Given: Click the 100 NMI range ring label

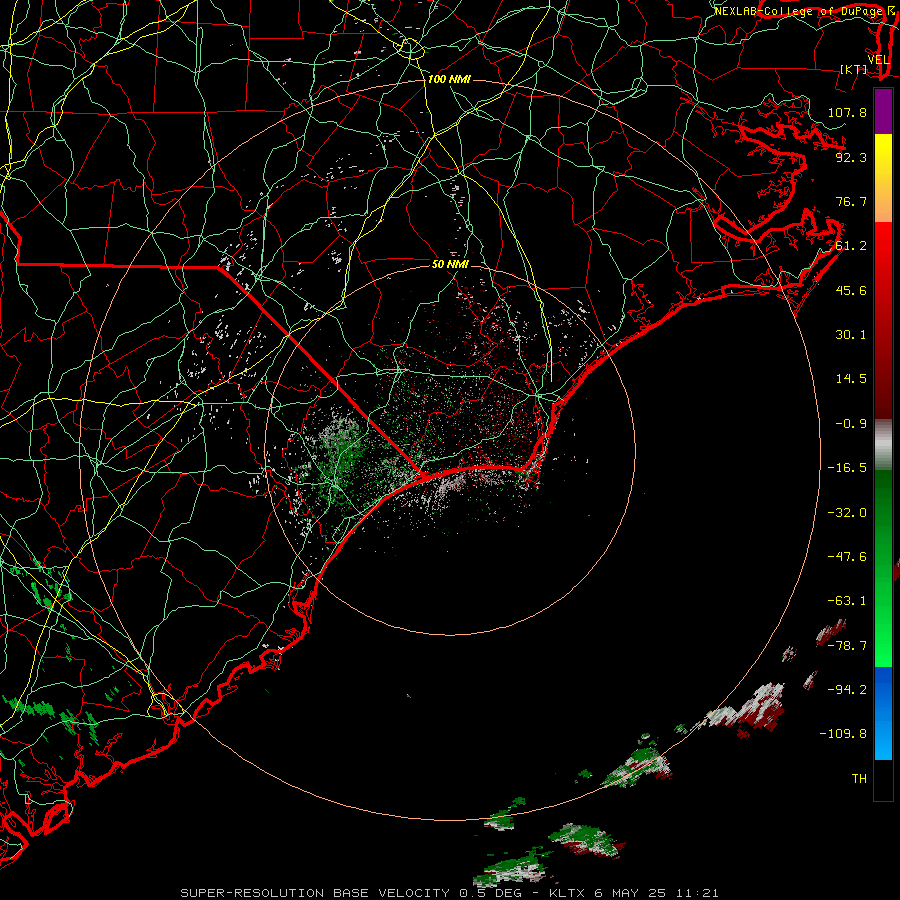Looking at the screenshot, I should point(449,79).
